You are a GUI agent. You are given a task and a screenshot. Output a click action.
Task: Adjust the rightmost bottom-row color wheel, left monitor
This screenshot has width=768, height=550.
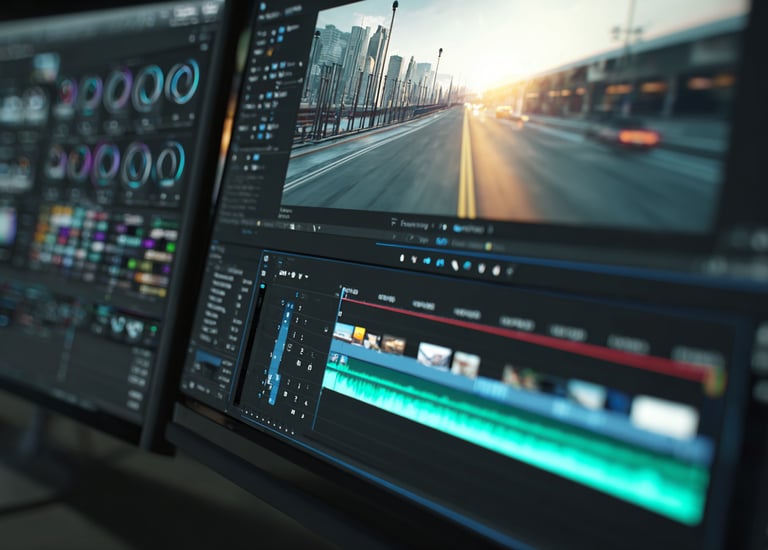click(x=170, y=164)
